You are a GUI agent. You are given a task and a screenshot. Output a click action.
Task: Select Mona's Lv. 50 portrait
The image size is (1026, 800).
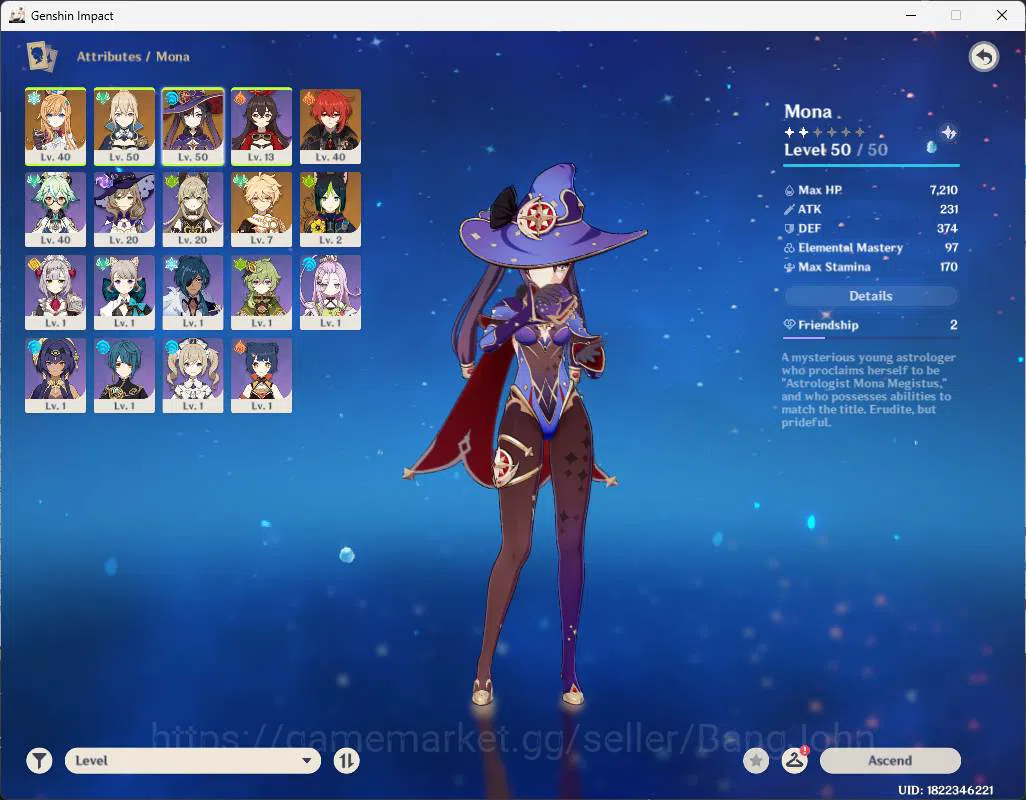[193, 126]
